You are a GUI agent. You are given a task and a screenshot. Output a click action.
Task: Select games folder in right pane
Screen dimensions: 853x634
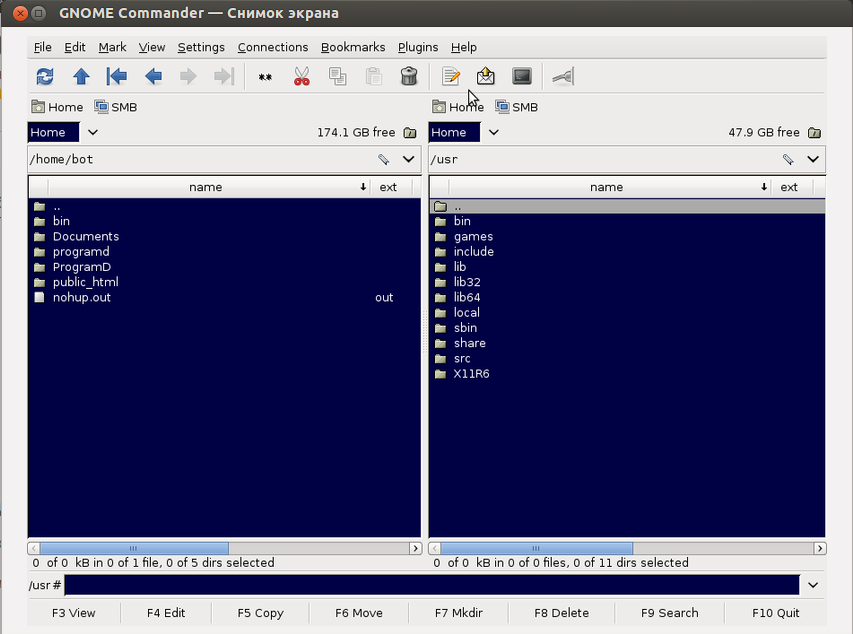627,236
